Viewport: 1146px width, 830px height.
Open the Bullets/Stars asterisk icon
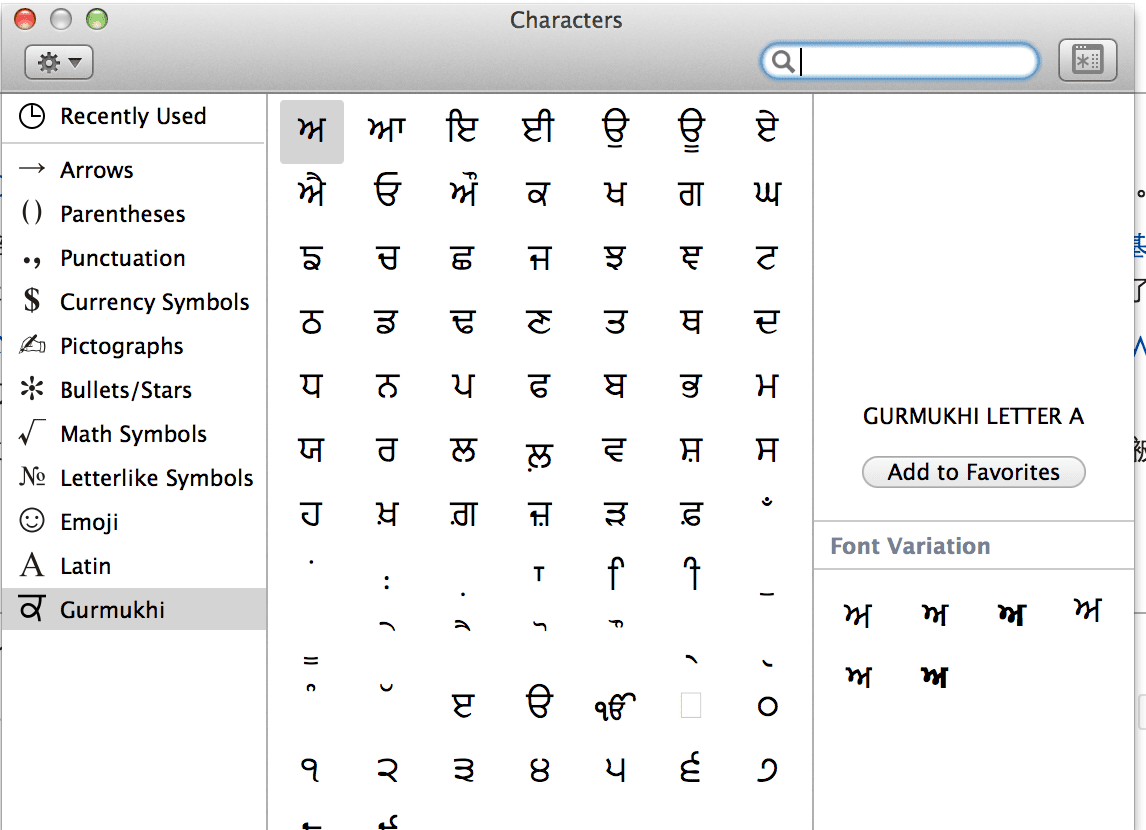[32, 390]
